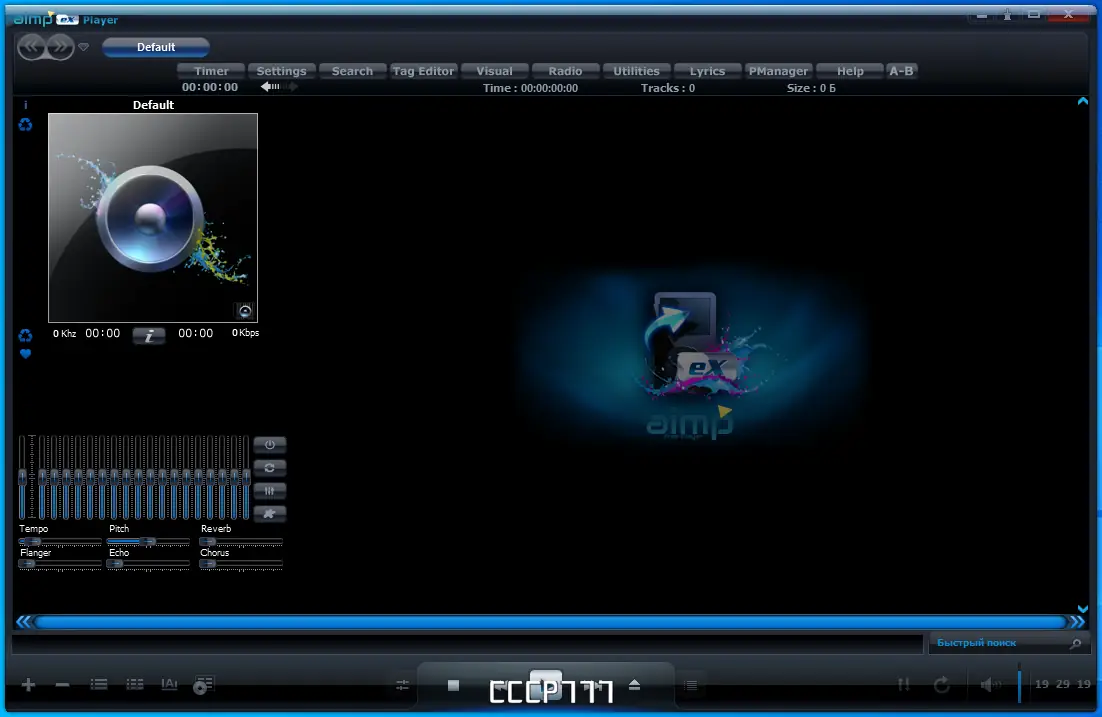Open PManager button
This screenshot has height=717, width=1102.
coord(778,71)
